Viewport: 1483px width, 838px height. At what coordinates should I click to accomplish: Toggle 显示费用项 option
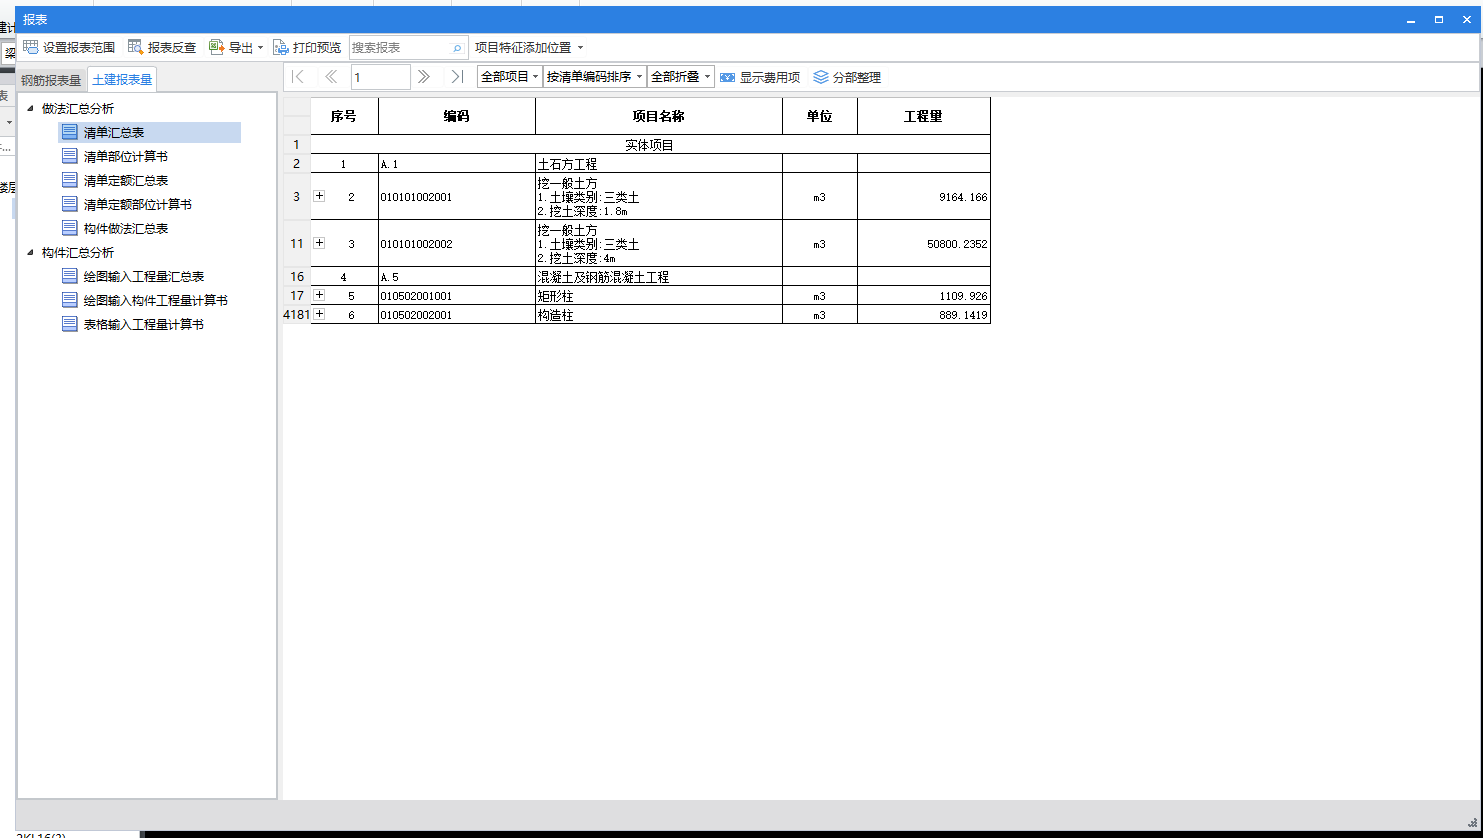(x=760, y=77)
